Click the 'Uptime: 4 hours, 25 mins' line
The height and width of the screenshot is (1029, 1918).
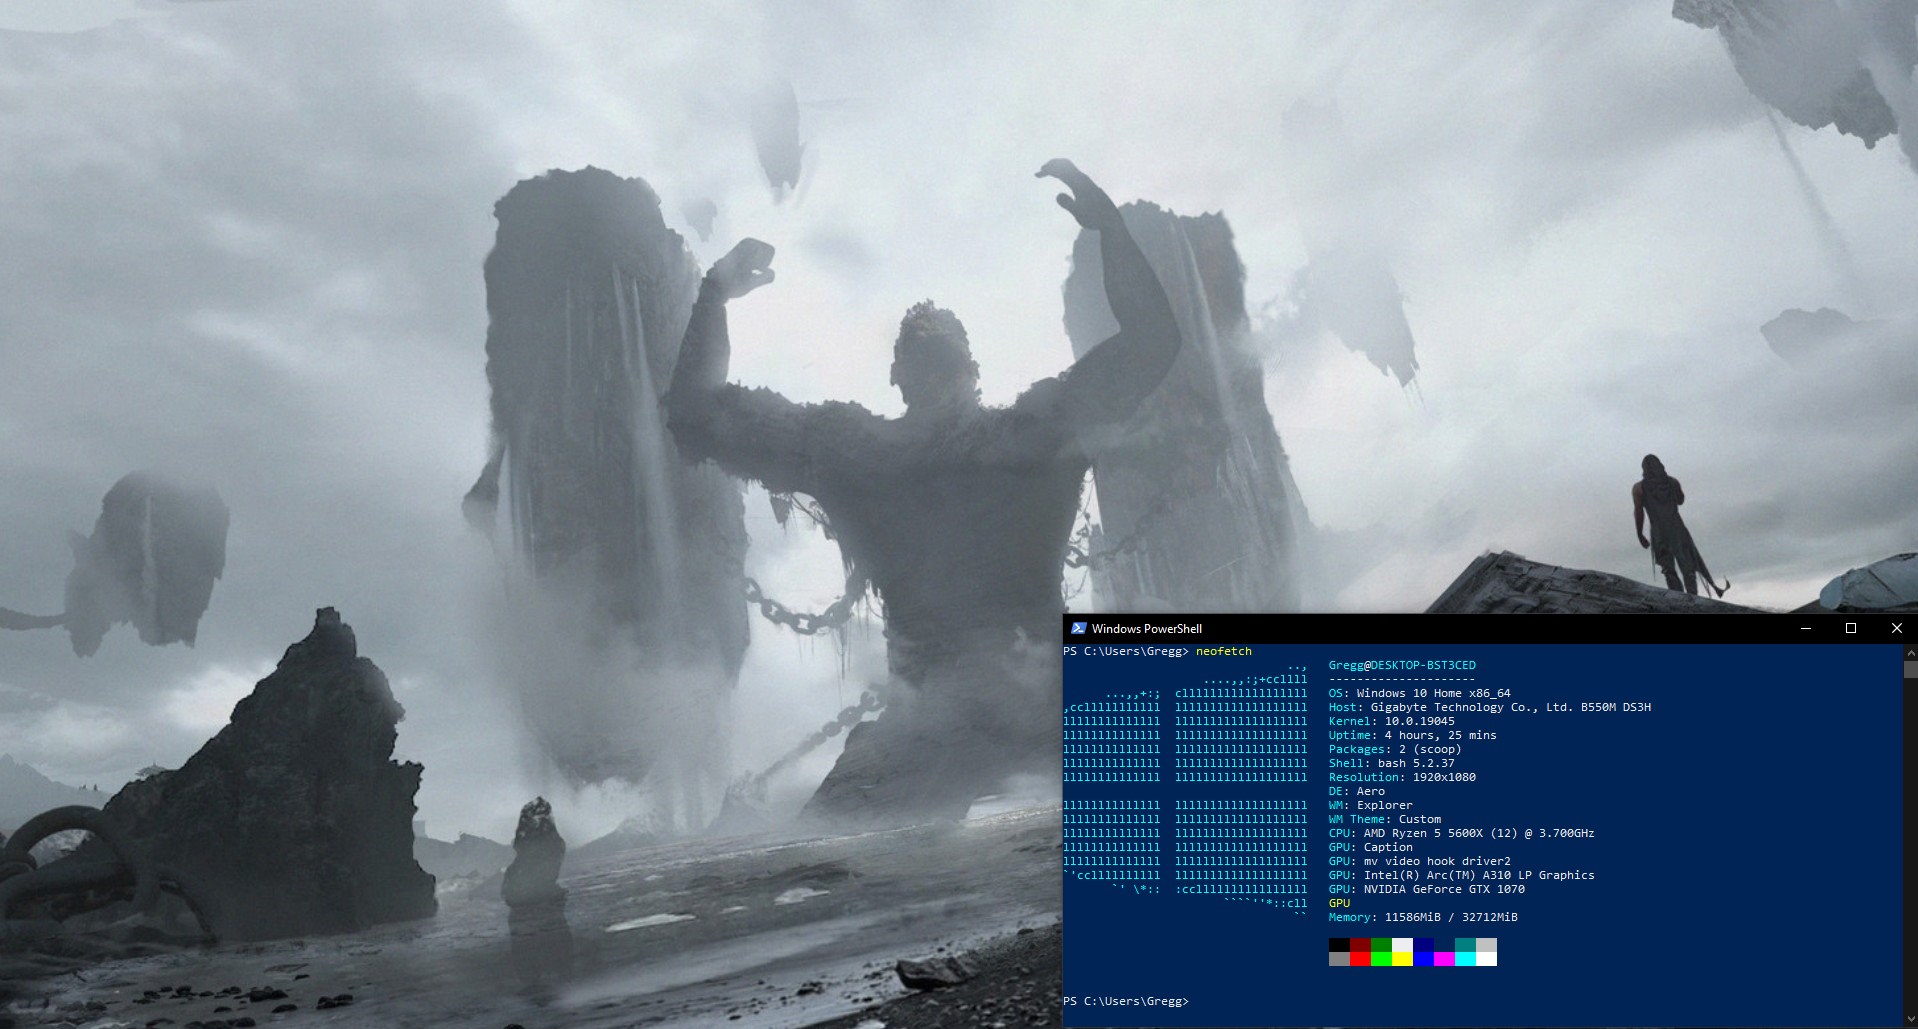pos(1412,735)
